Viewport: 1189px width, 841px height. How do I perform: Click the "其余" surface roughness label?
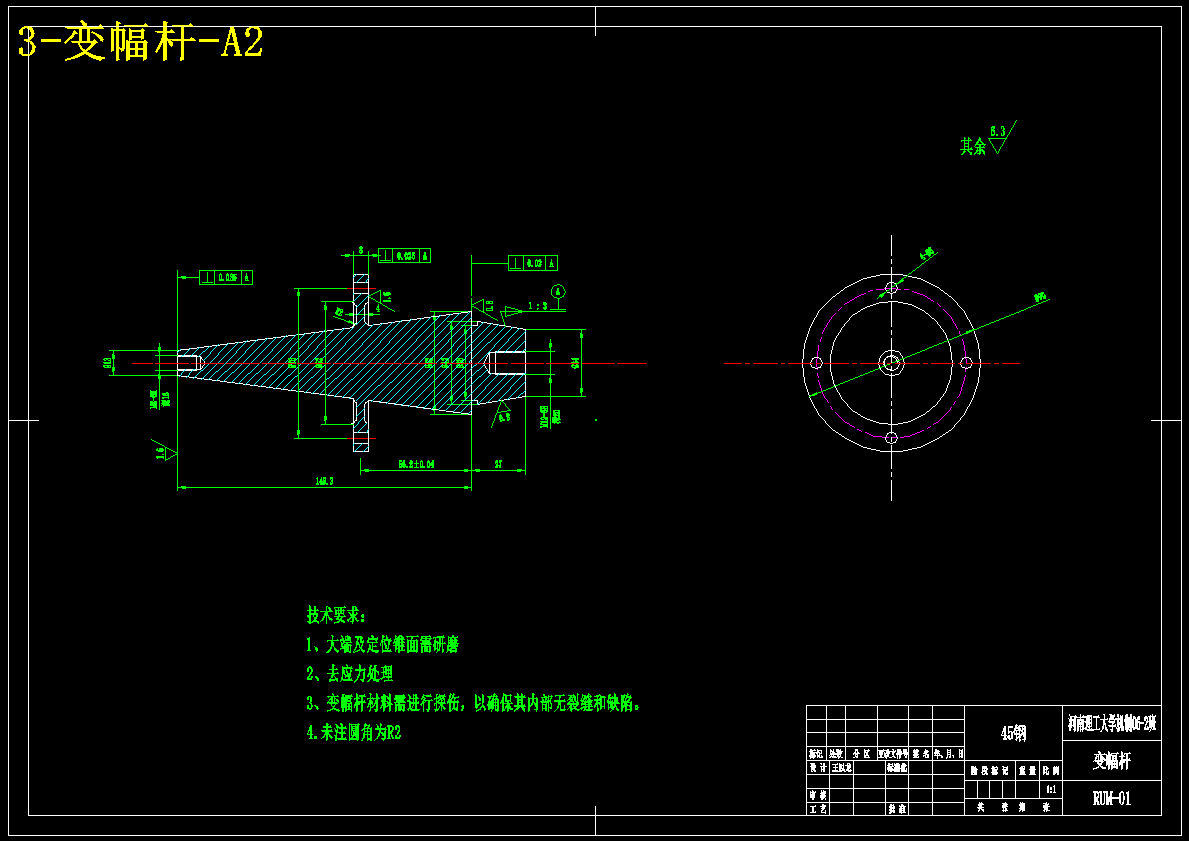(x=973, y=146)
